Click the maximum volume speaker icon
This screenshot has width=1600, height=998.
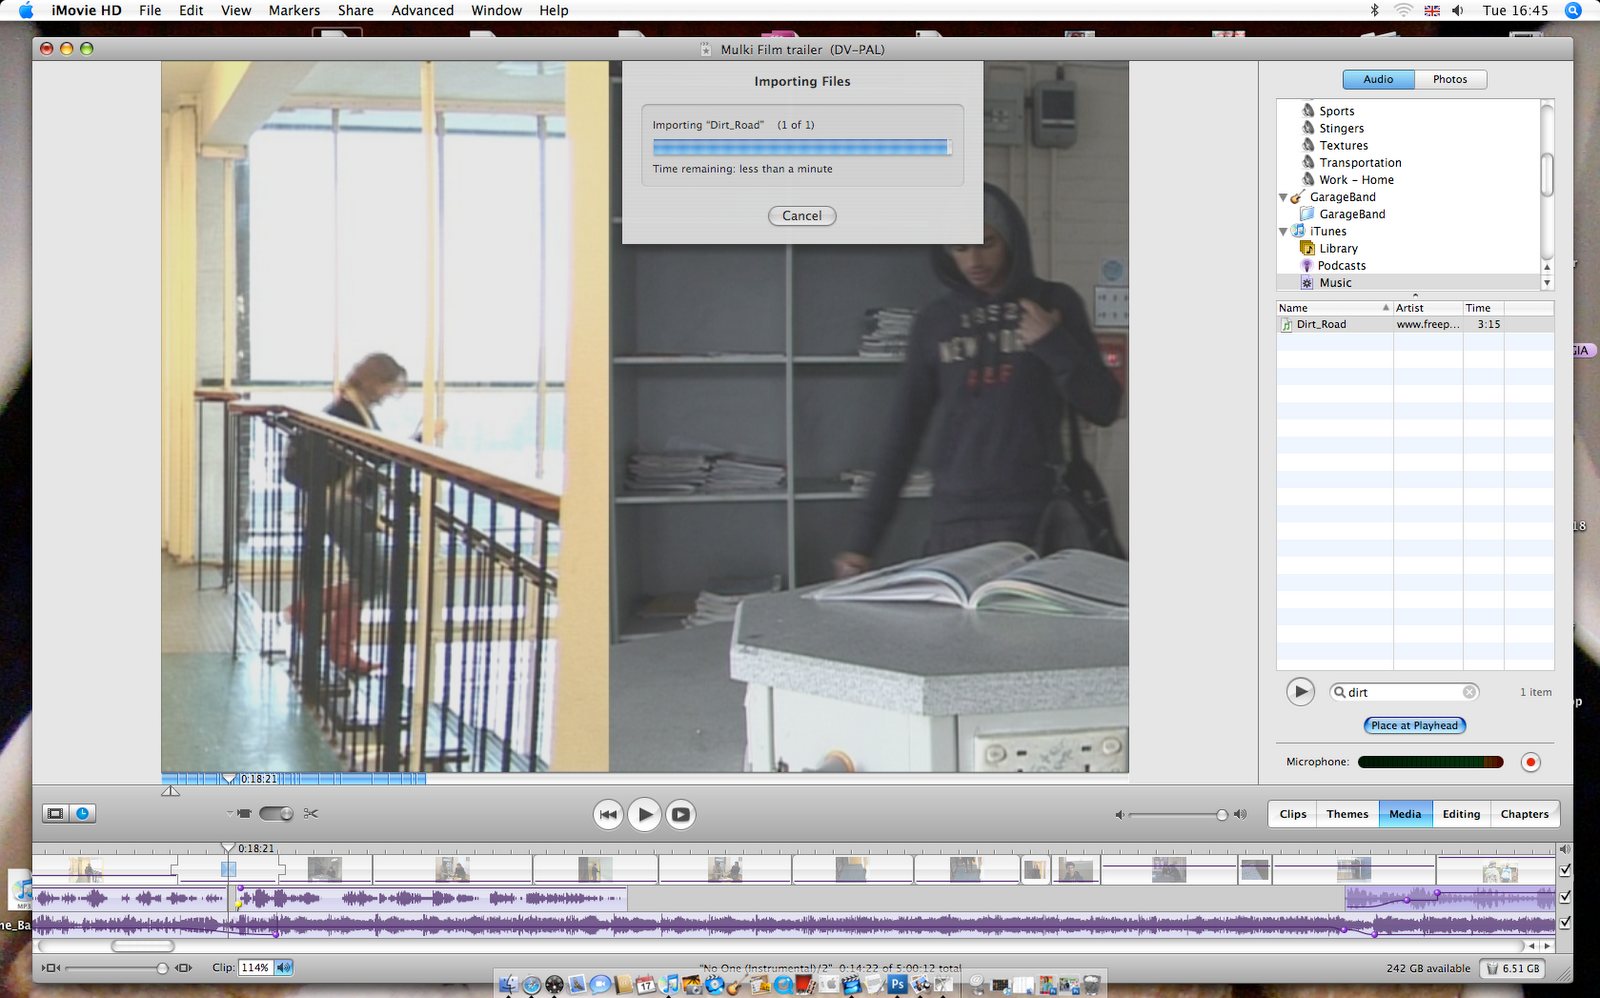[x=1241, y=815]
